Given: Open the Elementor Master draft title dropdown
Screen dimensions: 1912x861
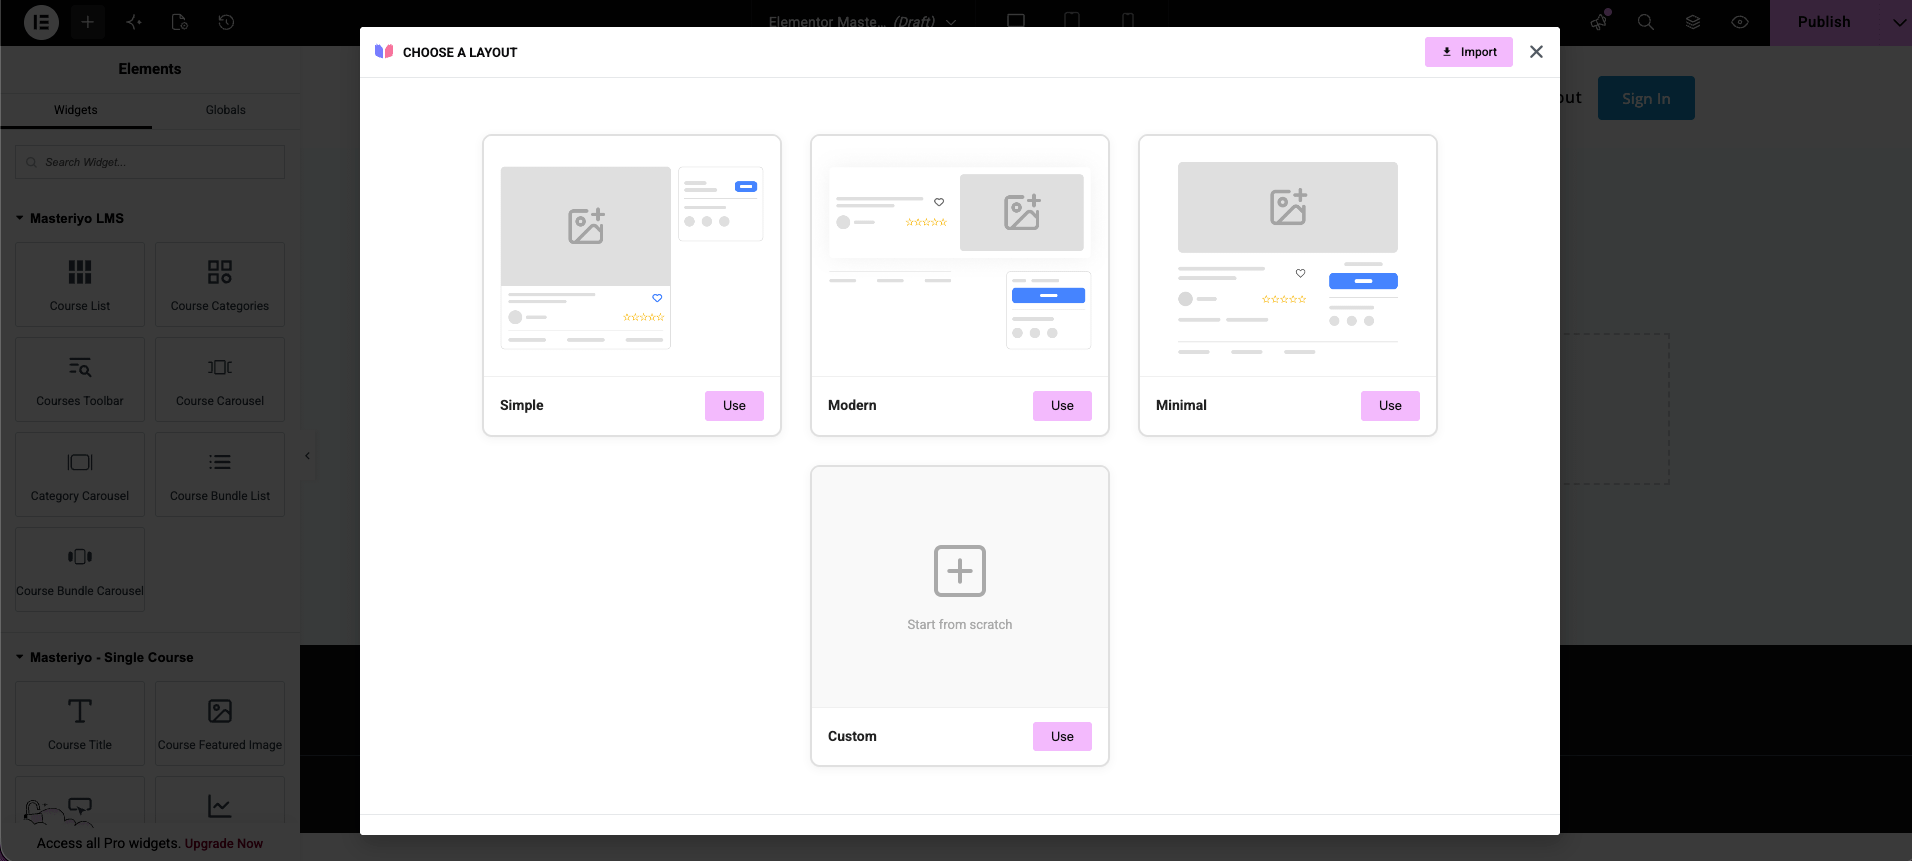Looking at the screenshot, I should pos(862,22).
